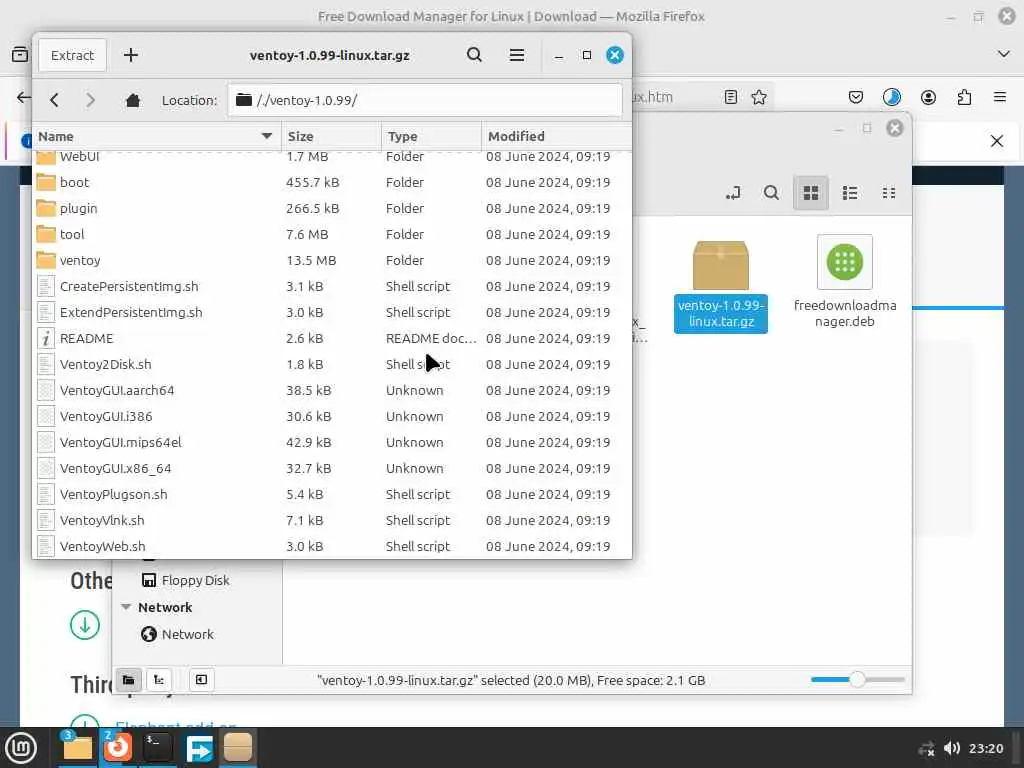Screen dimensions: 1024x768
Task: Open Files from taskbar
Action: tap(76, 747)
